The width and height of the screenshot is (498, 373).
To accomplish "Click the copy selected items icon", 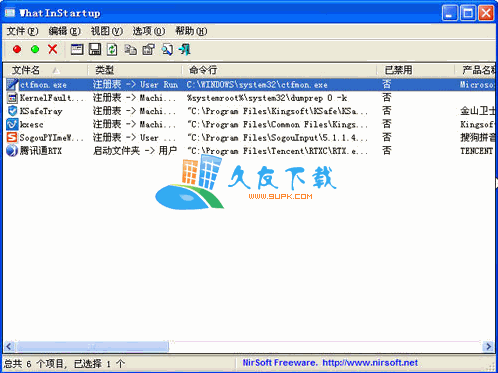I will 130,49.
